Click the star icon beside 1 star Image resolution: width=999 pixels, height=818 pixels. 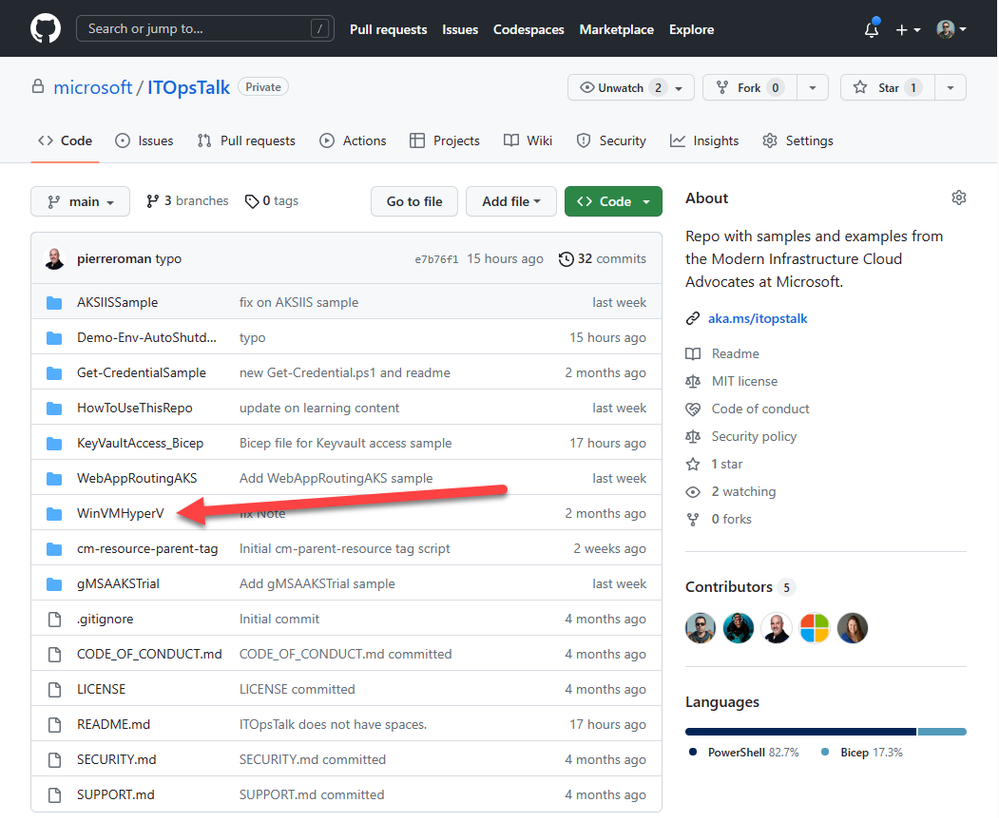[x=693, y=464]
